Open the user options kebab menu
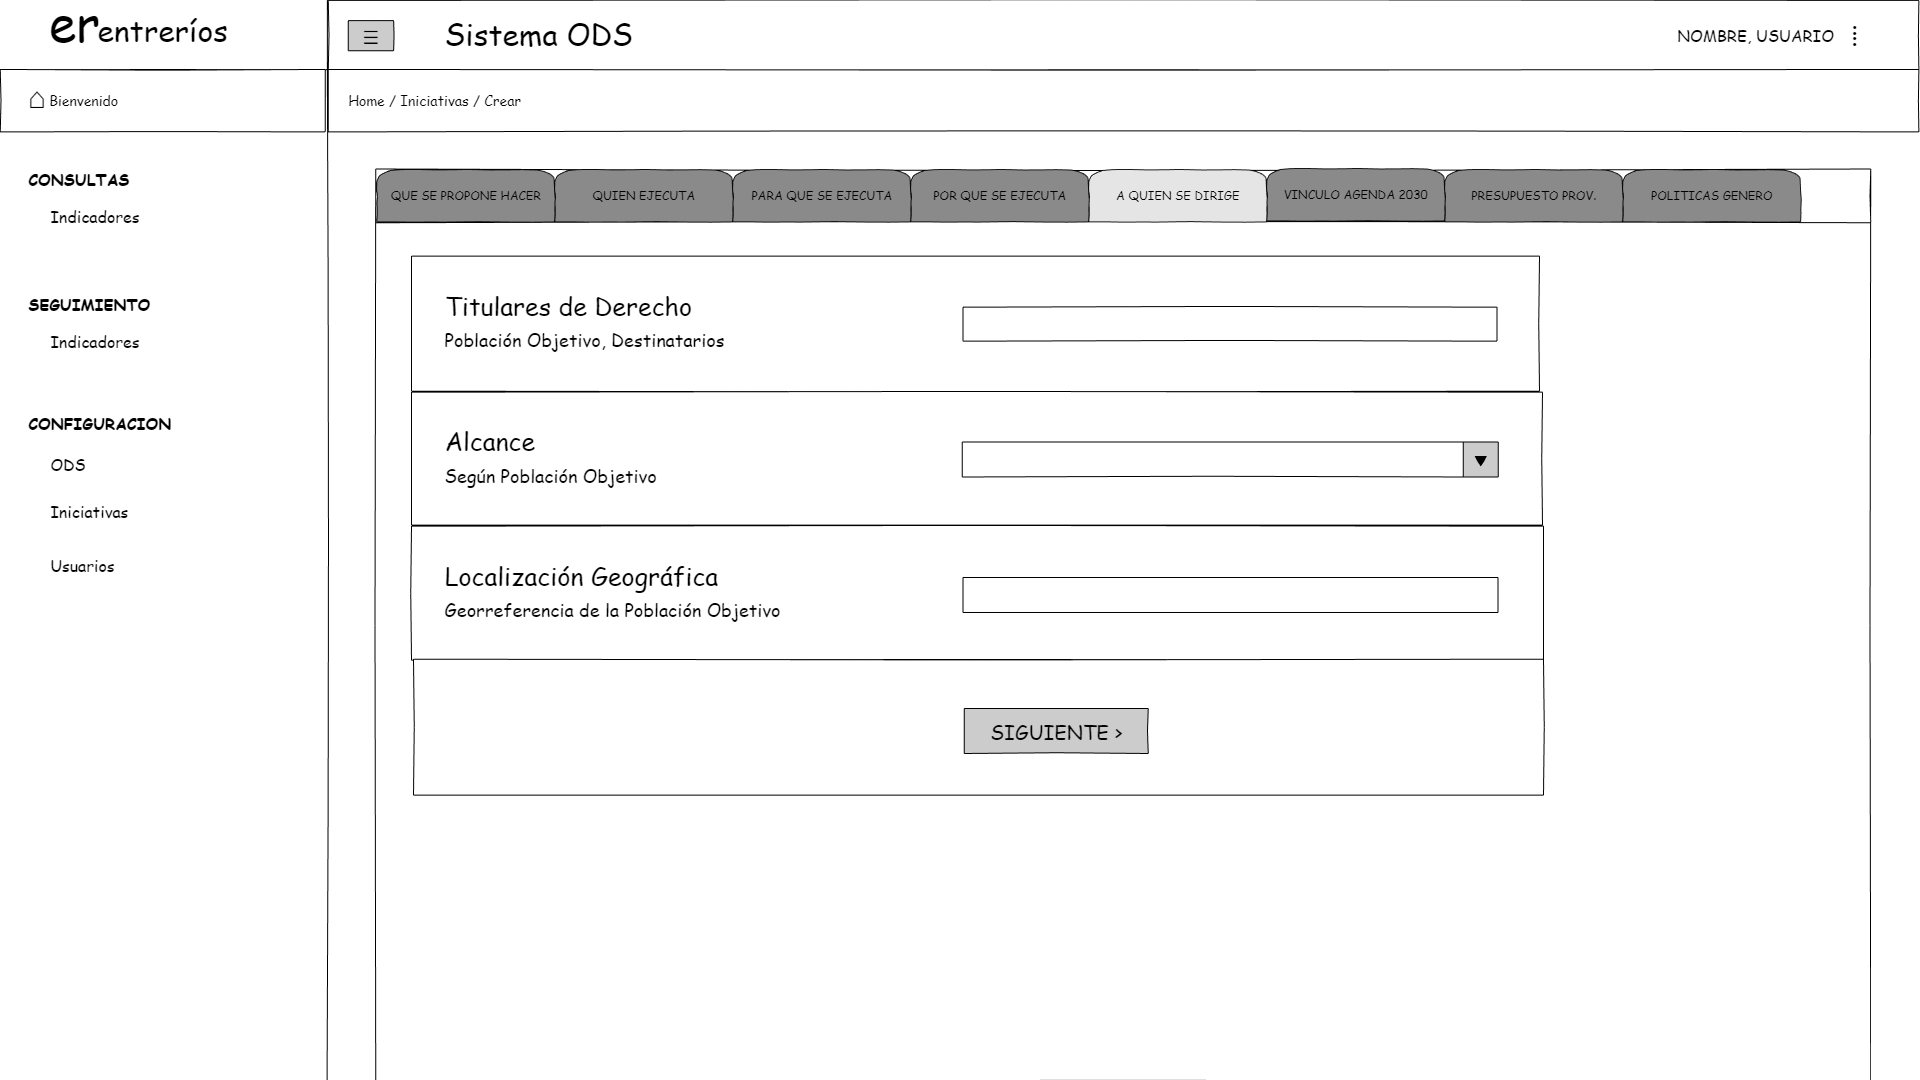Viewport: 1920px width, 1080px height. coord(1854,36)
